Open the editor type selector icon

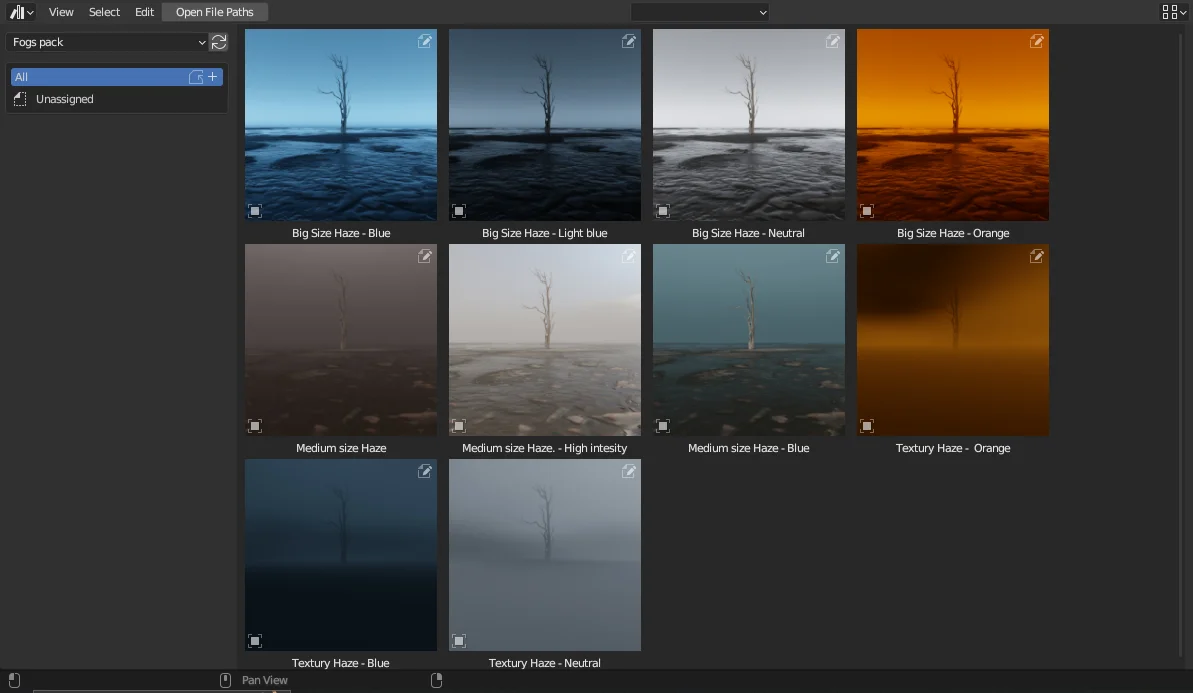point(20,12)
